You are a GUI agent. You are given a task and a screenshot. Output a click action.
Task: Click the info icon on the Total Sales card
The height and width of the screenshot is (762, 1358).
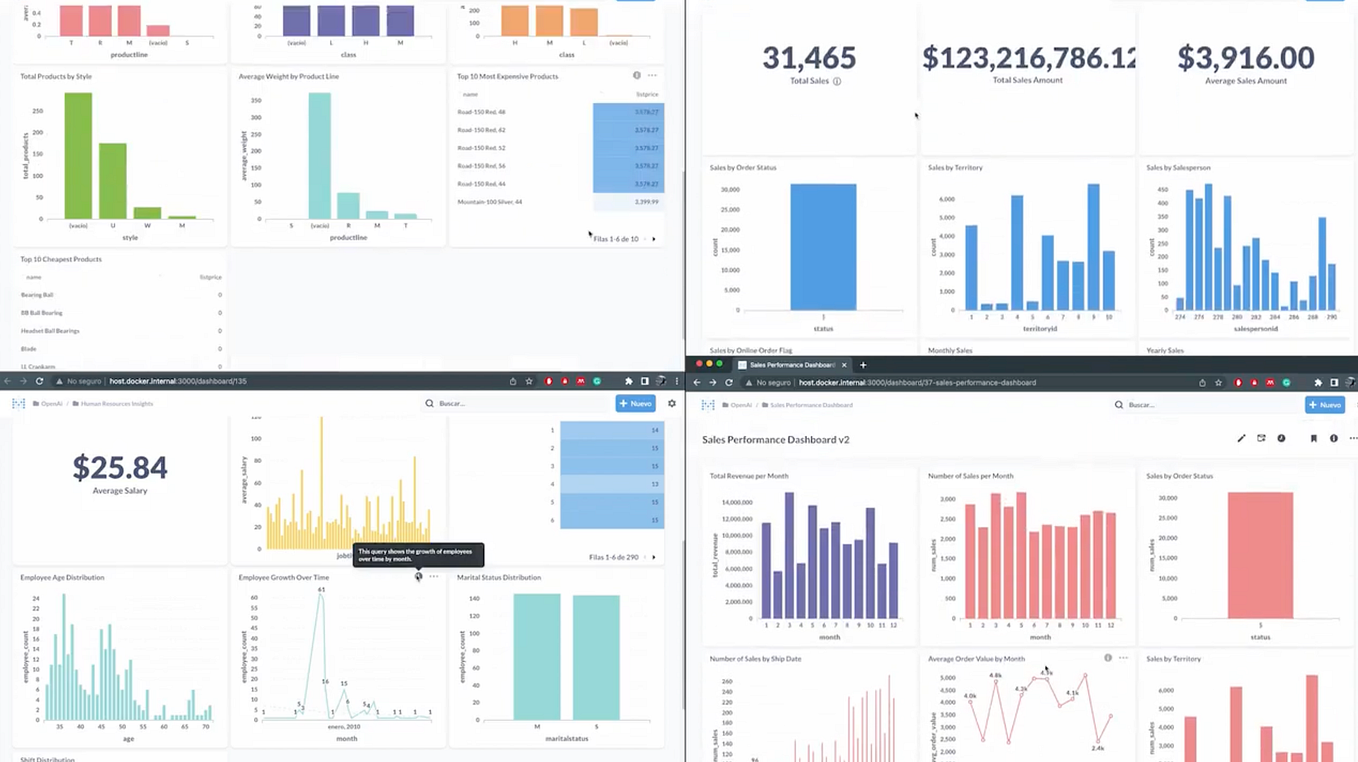837,81
